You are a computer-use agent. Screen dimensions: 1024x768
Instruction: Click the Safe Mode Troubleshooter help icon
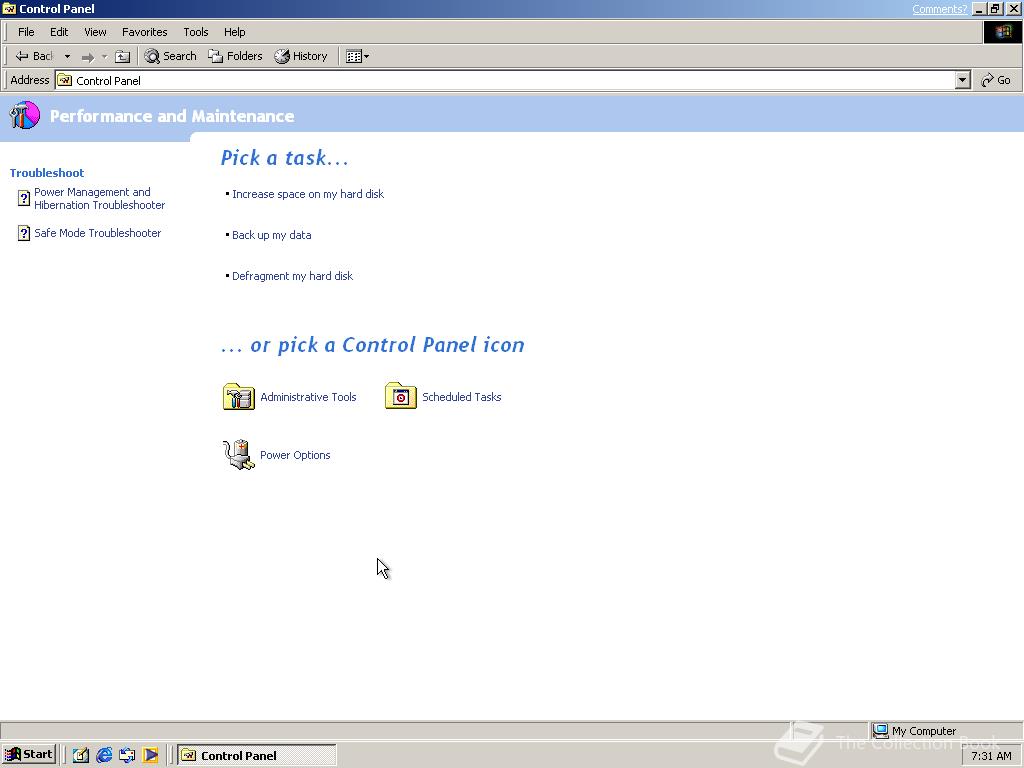(x=24, y=233)
